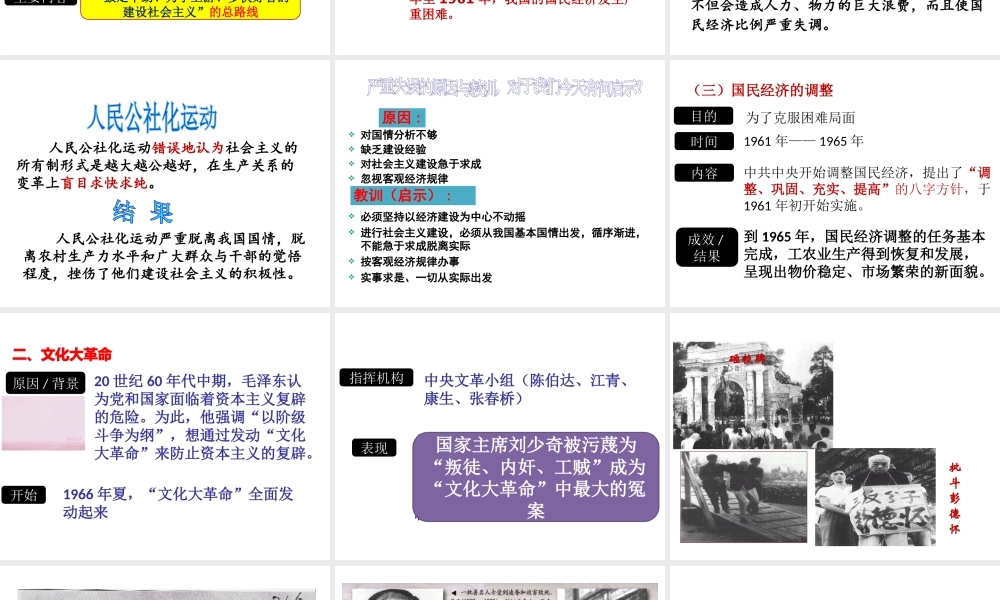Image resolution: width=1000 pixels, height=600 pixels.
Task: Open the 二、文化大革命 slide thumbnail
Action: pyautogui.click(x=165, y=436)
